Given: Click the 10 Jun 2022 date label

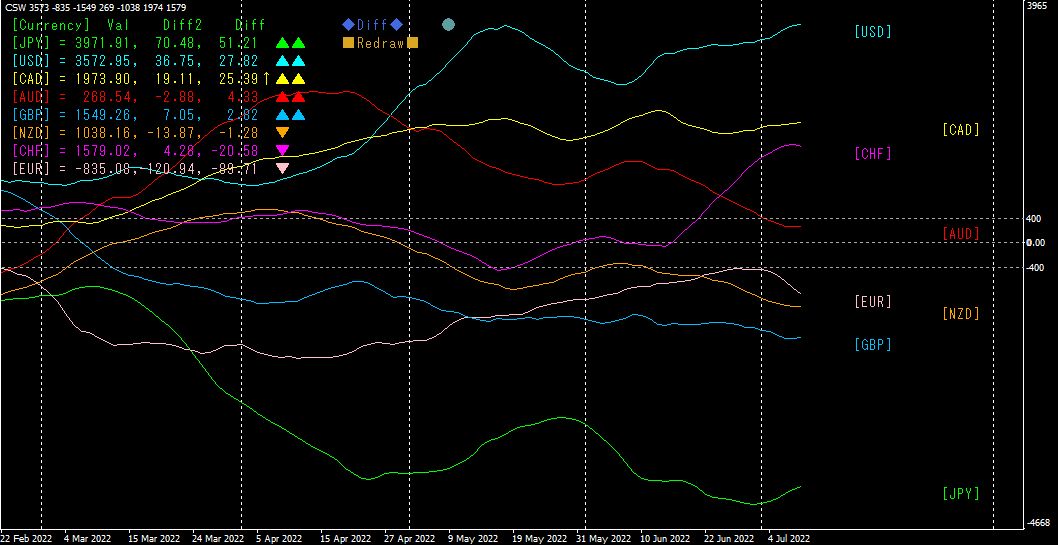Looking at the screenshot, I should (x=665, y=538).
